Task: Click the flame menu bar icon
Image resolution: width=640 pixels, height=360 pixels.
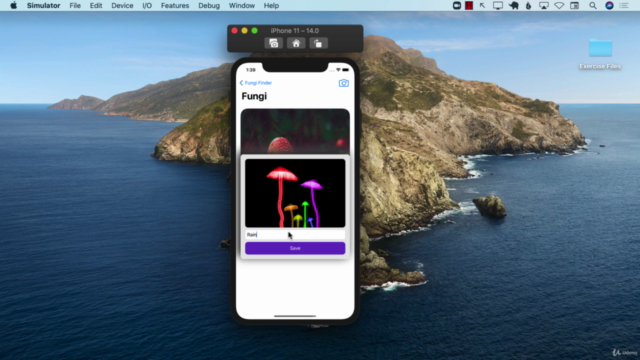Action: (x=529, y=6)
